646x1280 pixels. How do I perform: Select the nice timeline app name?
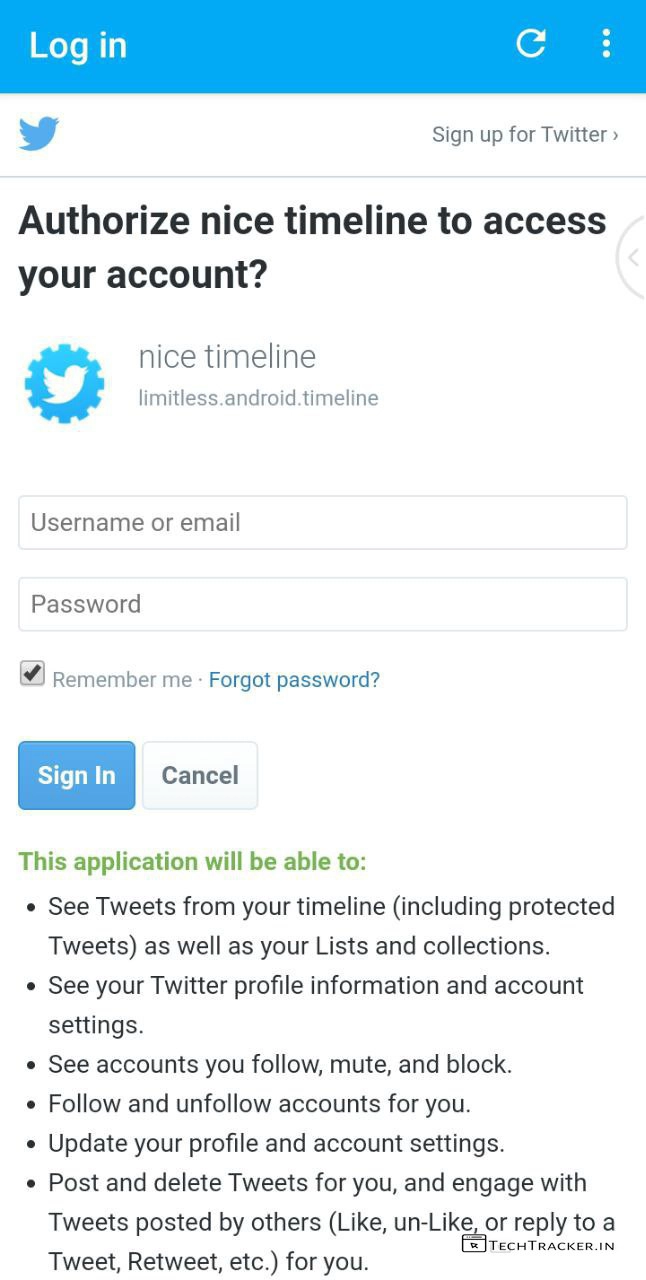coord(227,357)
